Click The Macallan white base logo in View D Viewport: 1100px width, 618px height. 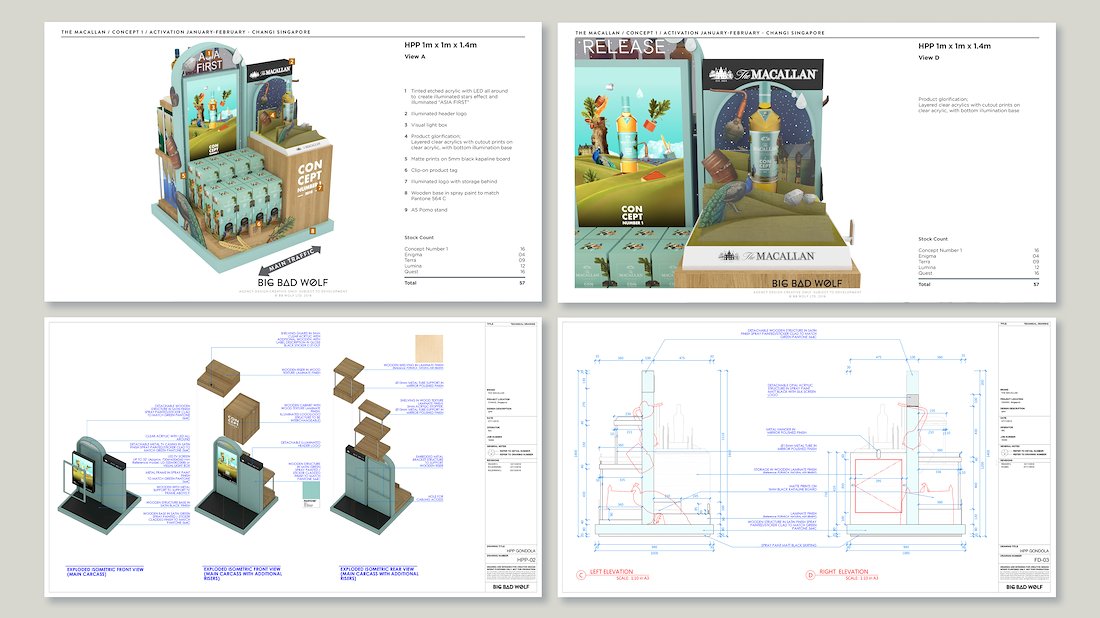point(766,256)
